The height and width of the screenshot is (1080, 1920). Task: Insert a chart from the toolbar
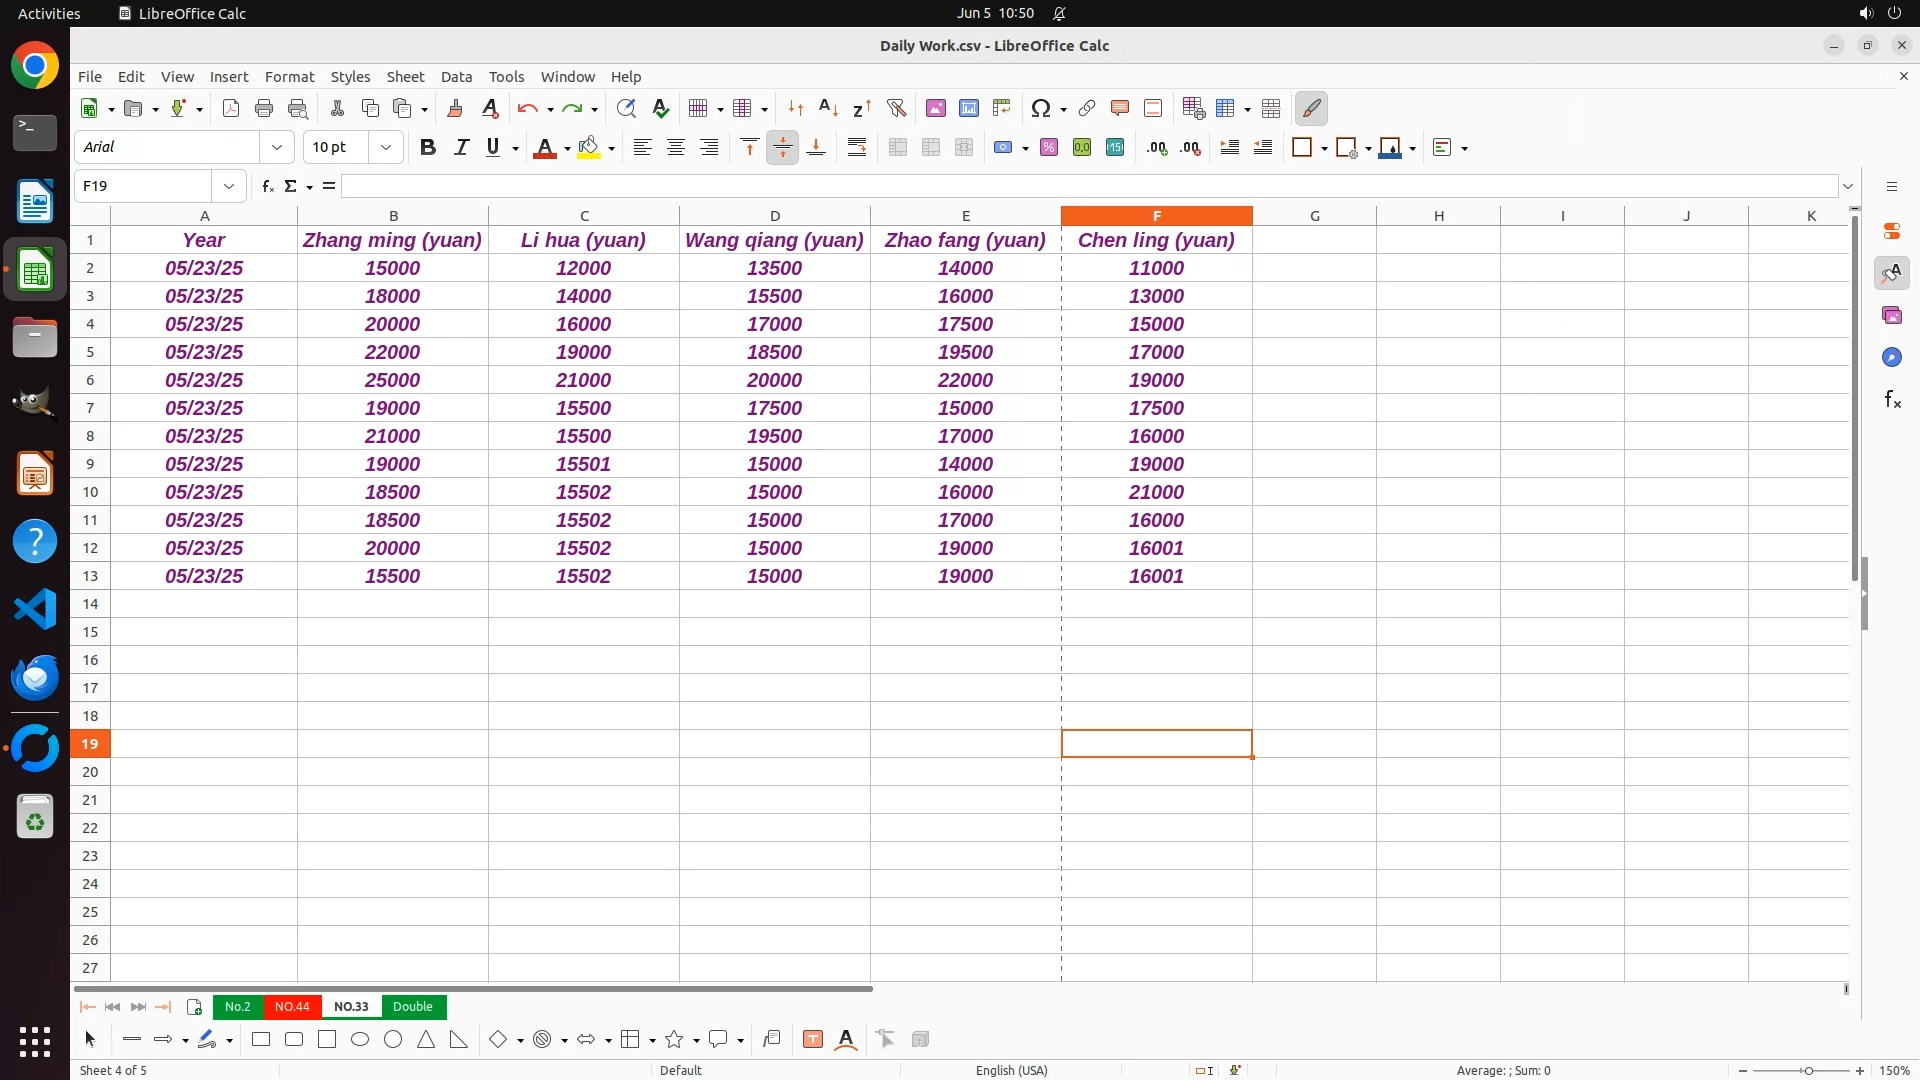pos(969,108)
